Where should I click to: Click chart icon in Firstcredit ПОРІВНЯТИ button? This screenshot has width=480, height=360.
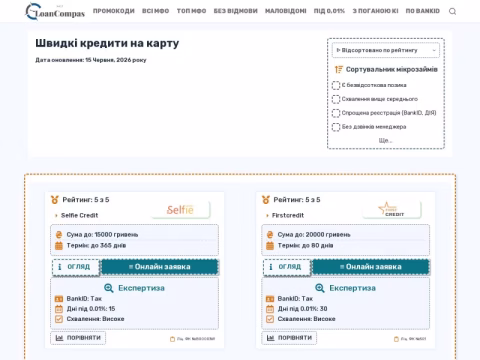pyautogui.click(x=270, y=338)
